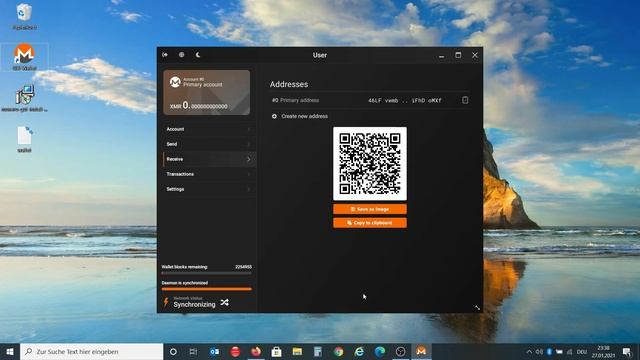Open the red round app in taskbar
This screenshot has width=640, height=360.
pos(235,351)
